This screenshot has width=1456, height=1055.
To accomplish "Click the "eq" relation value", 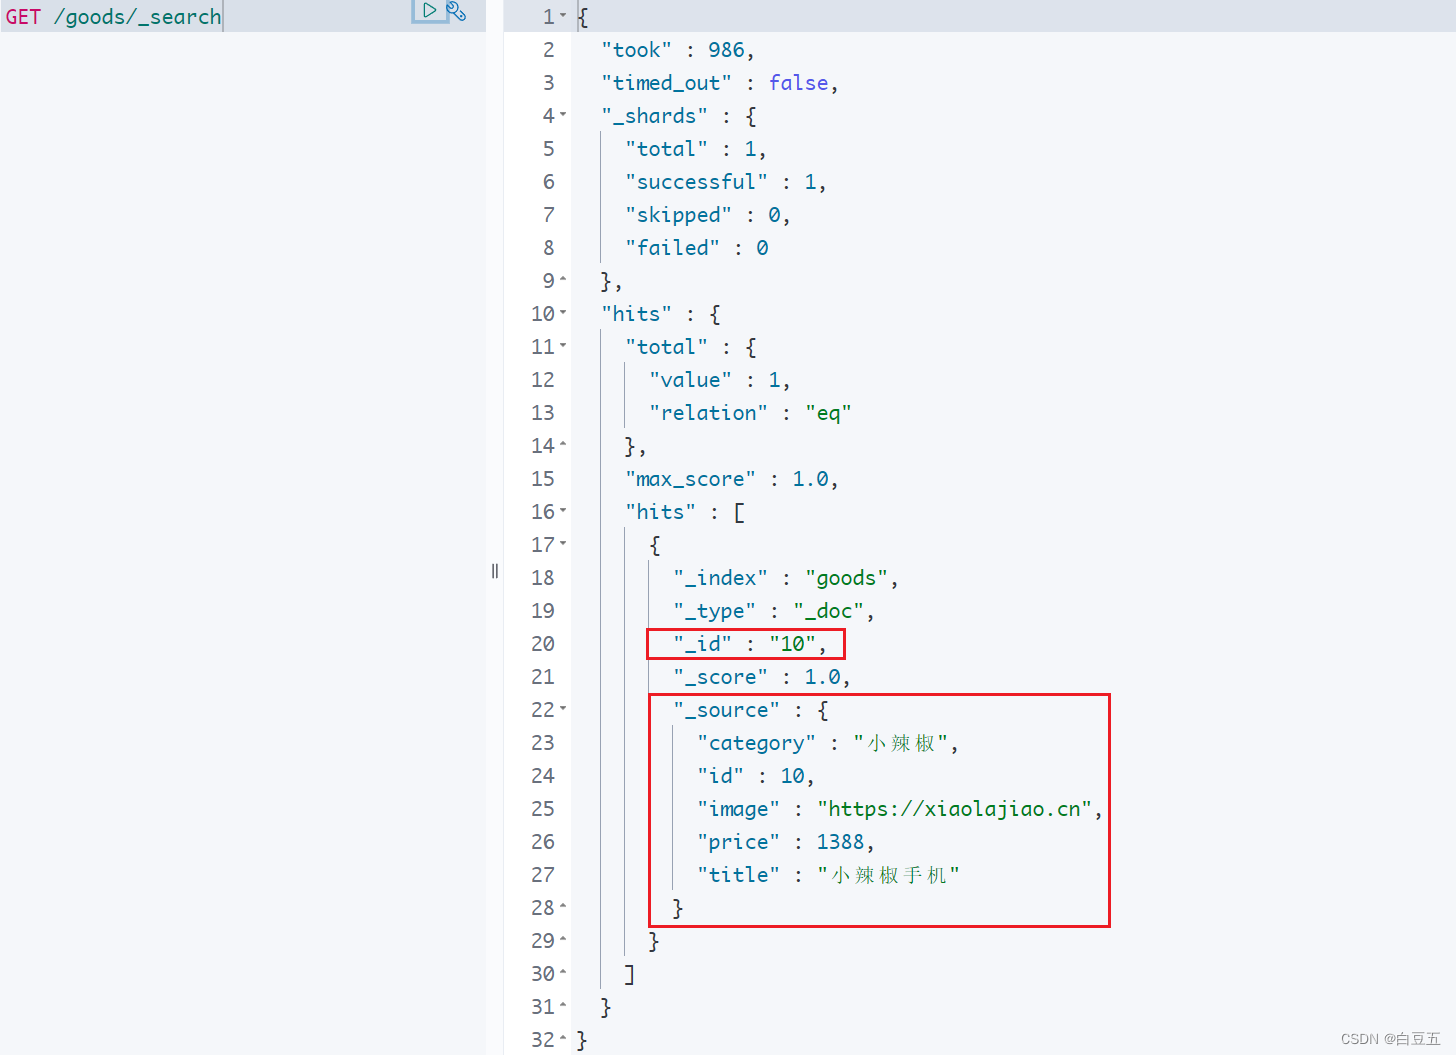I will [x=828, y=413].
